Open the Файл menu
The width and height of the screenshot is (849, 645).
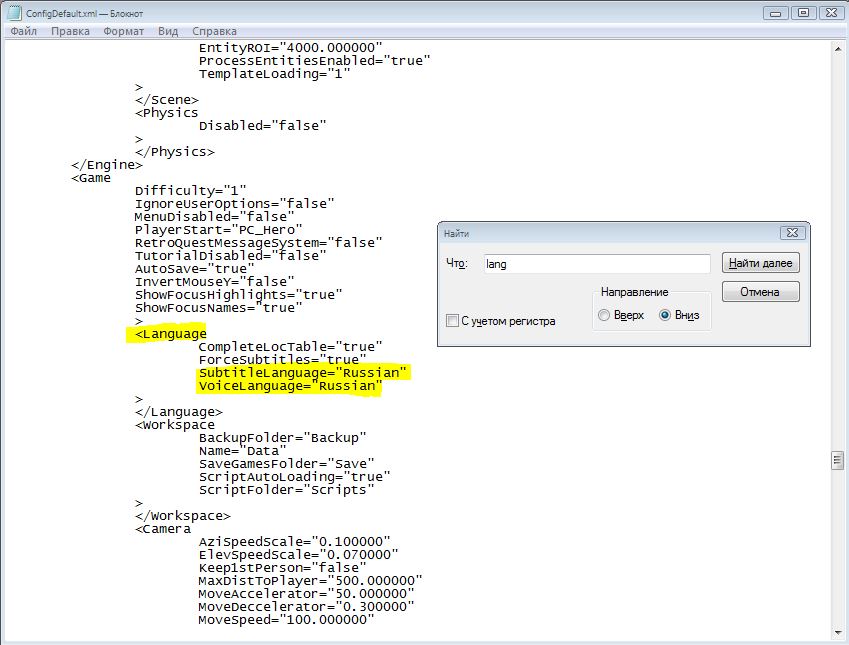coord(24,31)
